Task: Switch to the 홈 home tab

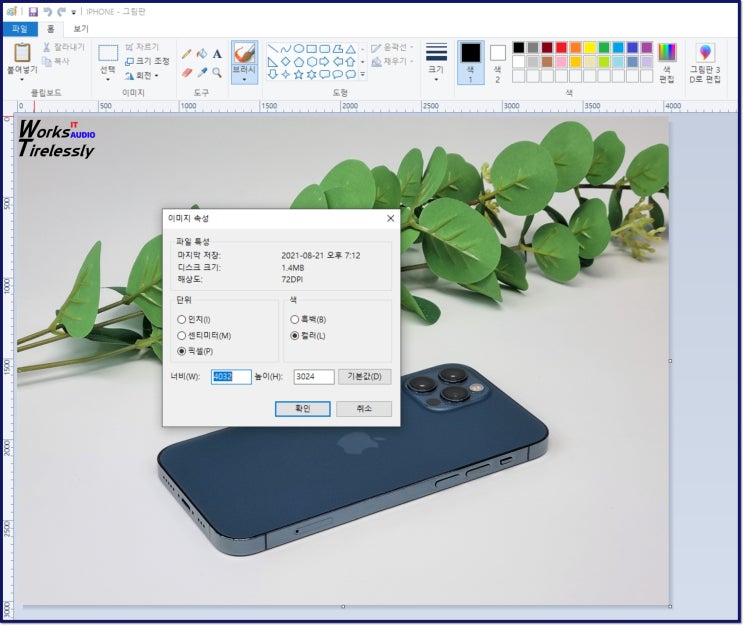Action: click(x=50, y=29)
